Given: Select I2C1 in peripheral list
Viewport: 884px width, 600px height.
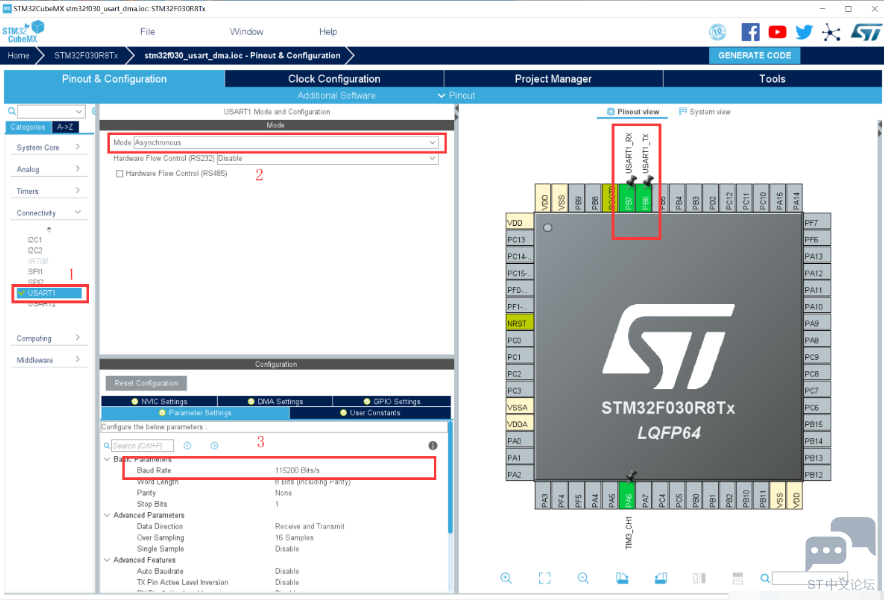Looking at the screenshot, I should pyautogui.click(x=34, y=240).
